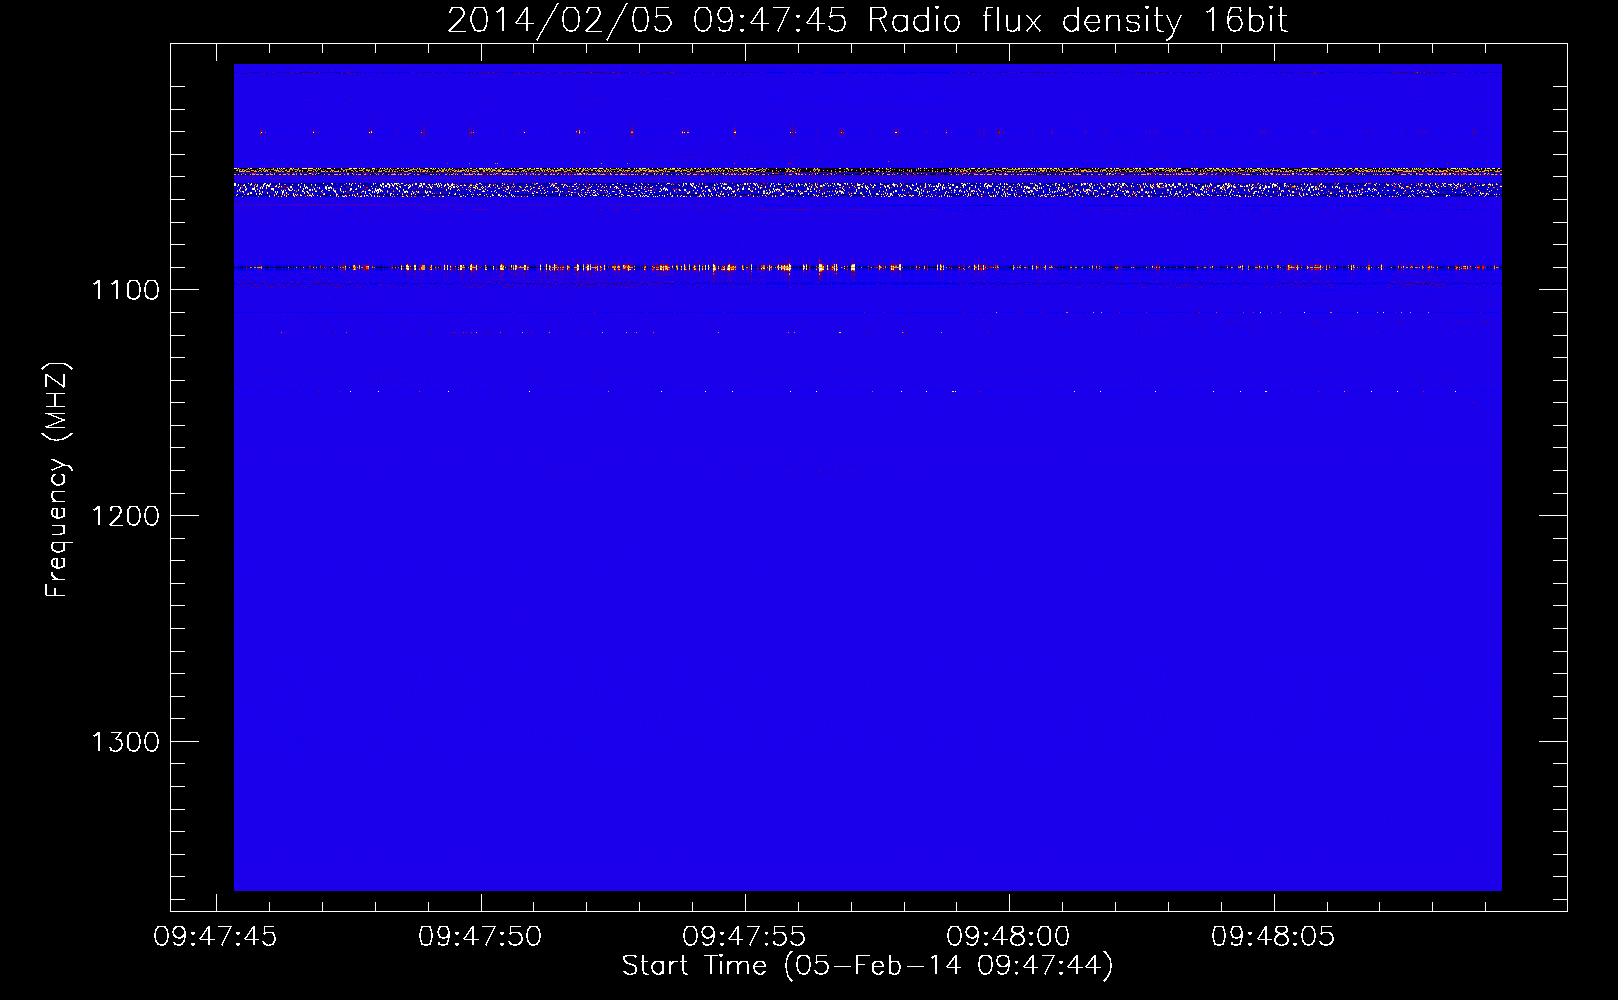Click the dotted emission line near 1090 MHz
Image resolution: width=1618 pixels, height=1000 pixels.
point(867,267)
